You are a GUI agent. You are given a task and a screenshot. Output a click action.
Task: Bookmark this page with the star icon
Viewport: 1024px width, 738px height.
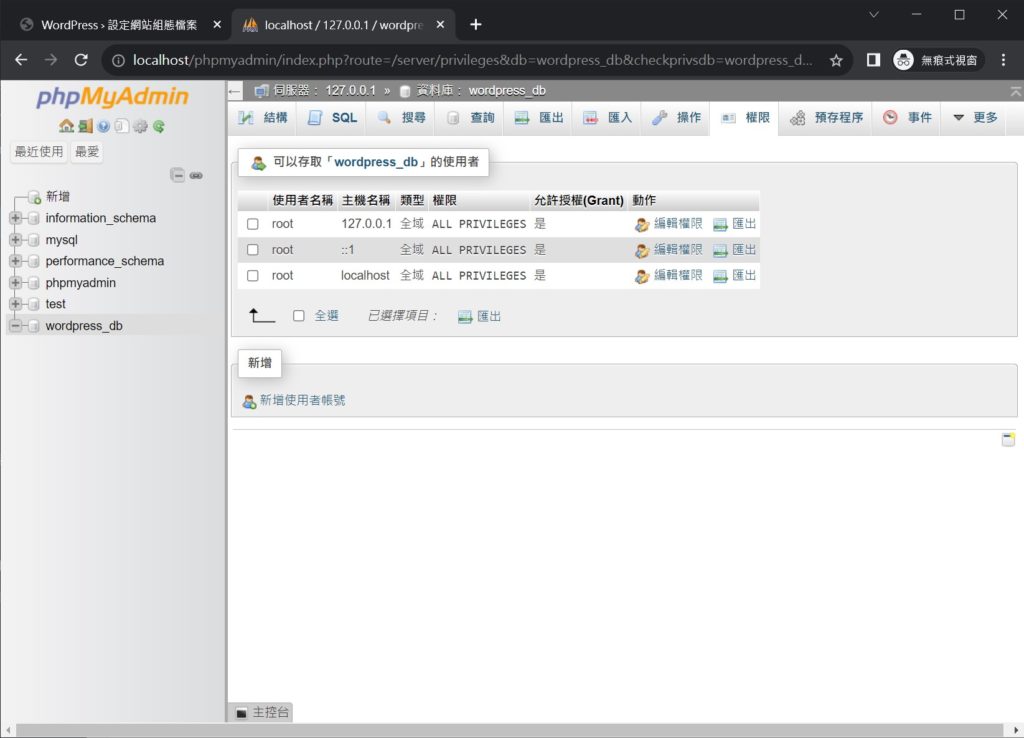point(836,60)
